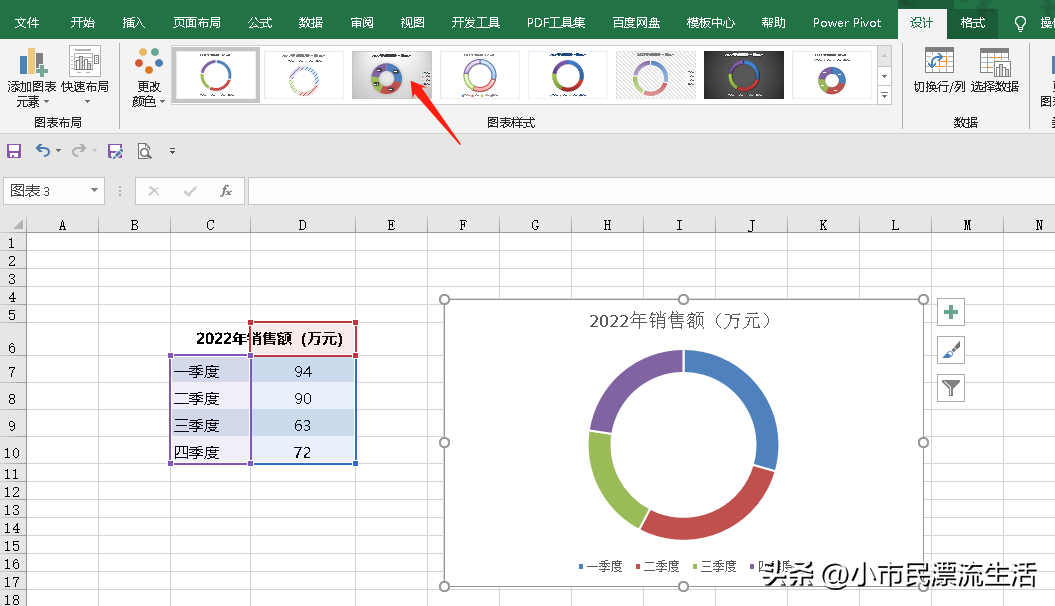Switch to the 数据 (Data) tab
The image size is (1055, 606).
click(311, 23)
